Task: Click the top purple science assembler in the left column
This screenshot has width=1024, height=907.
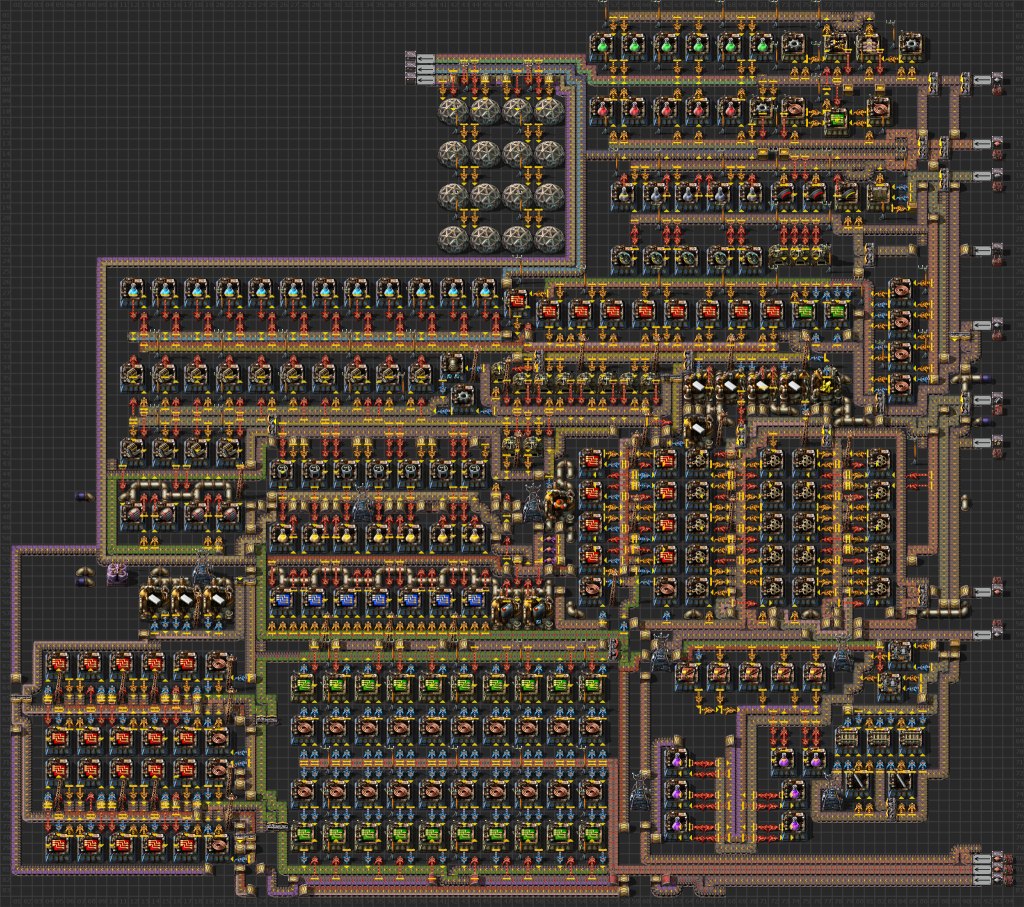Action: (x=677, y=761)
